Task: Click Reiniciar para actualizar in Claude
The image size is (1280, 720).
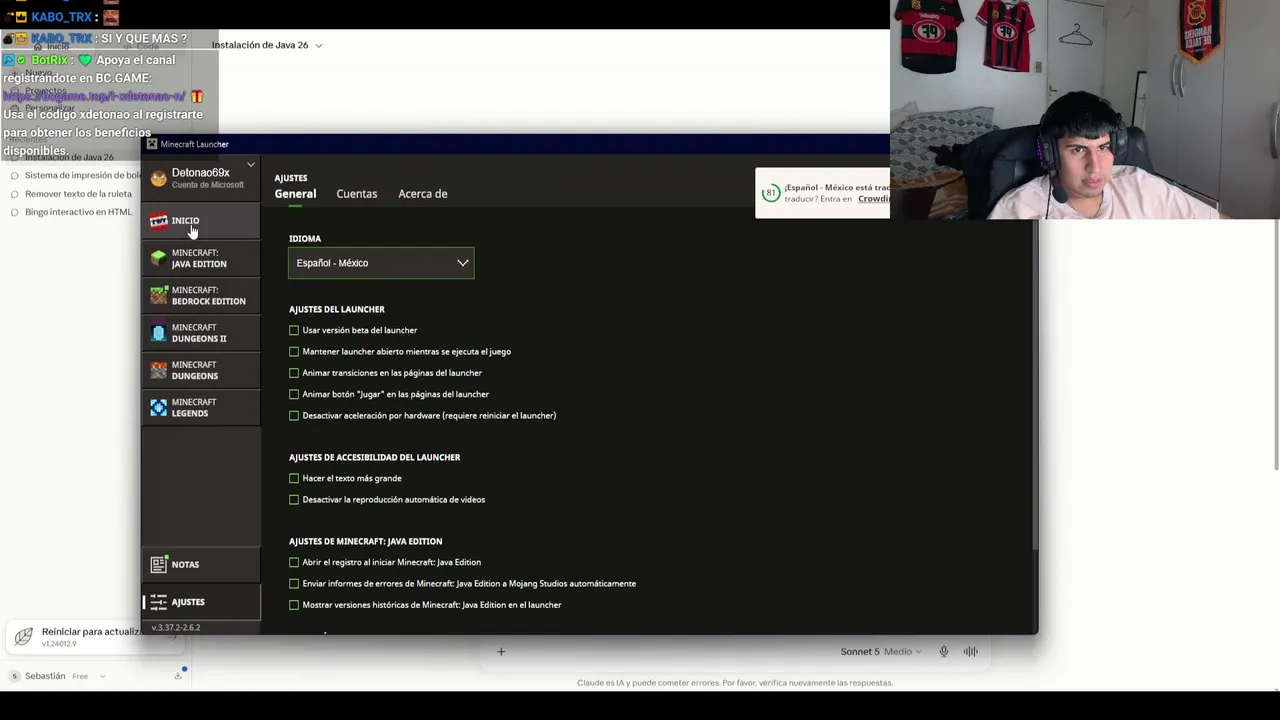Action: coord(91,632)
